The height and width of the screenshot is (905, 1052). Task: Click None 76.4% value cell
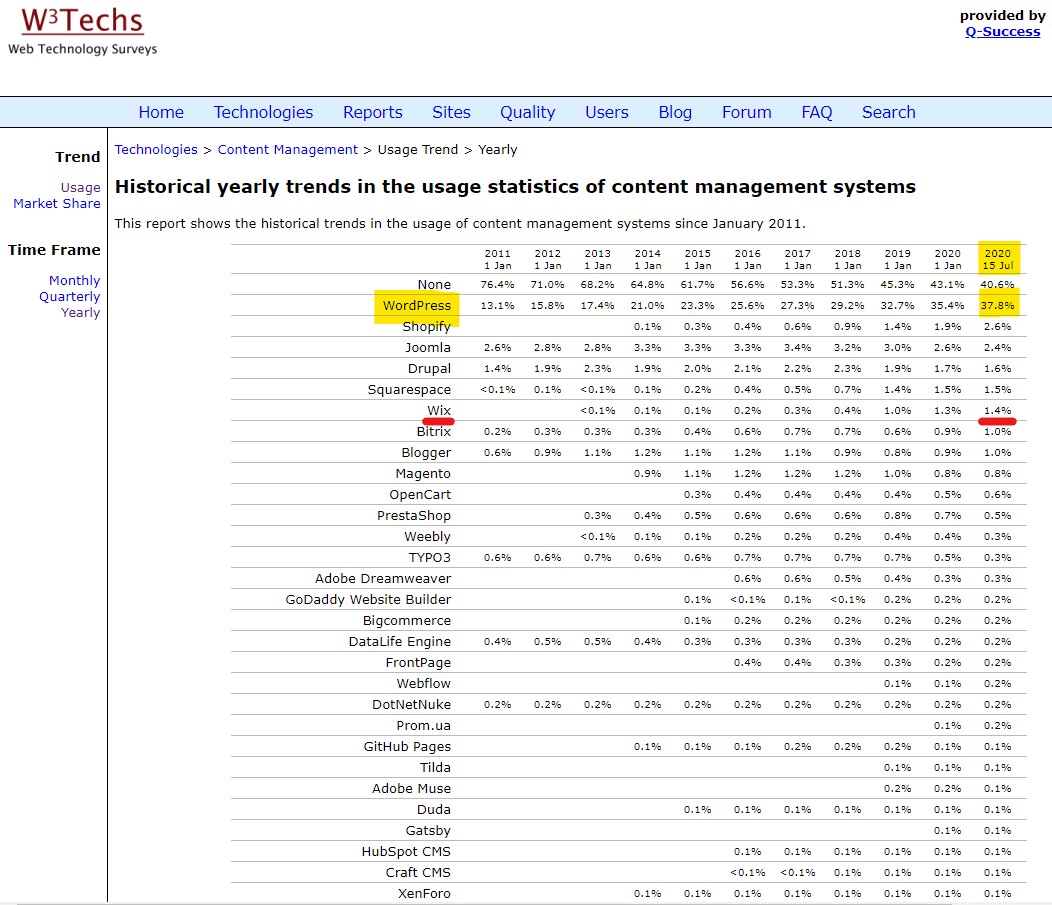pyautogui.click(x=498, y=284)
